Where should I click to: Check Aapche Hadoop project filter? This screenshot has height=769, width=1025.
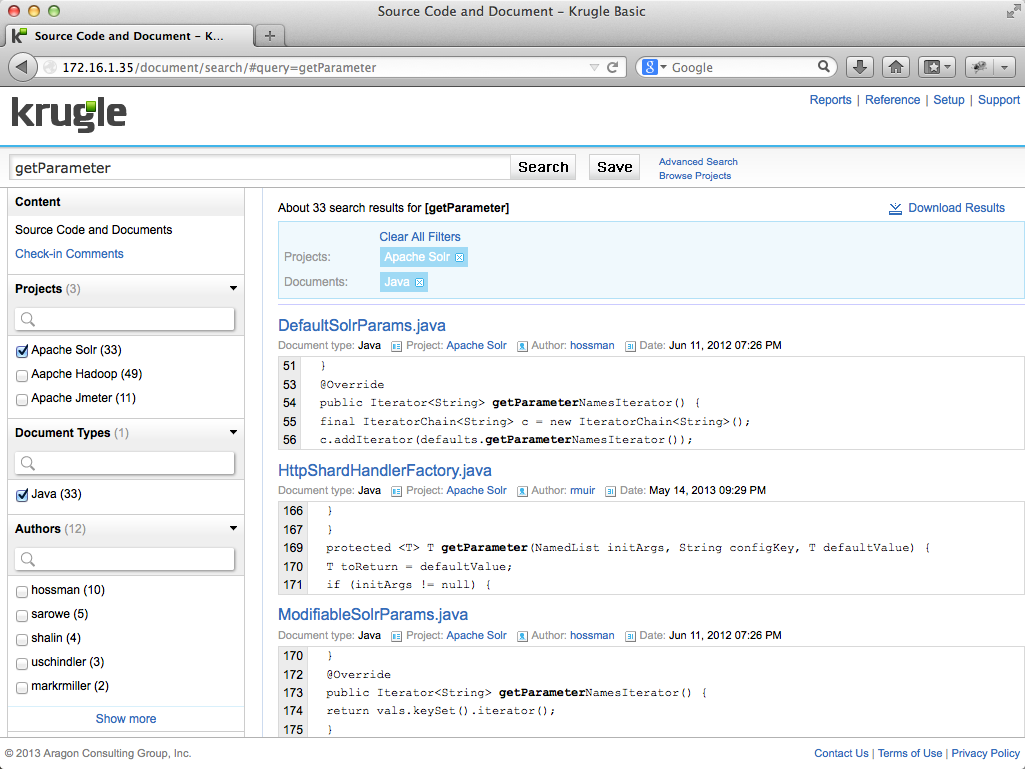pos(22,375)
